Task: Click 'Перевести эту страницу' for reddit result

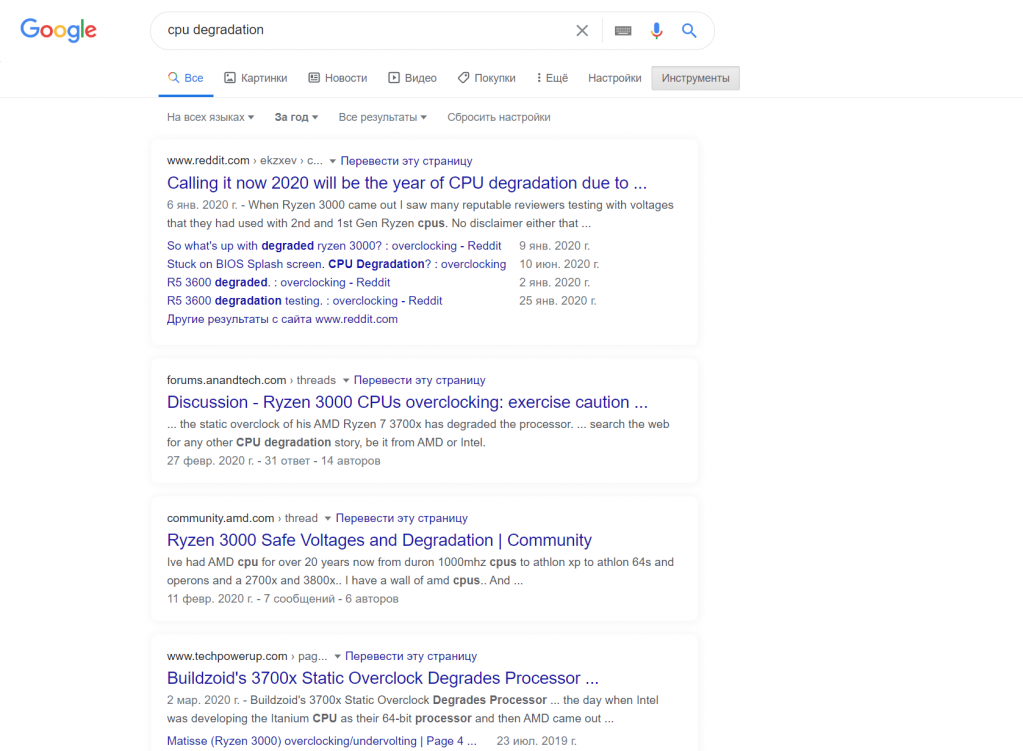Action: pos(406,161)
